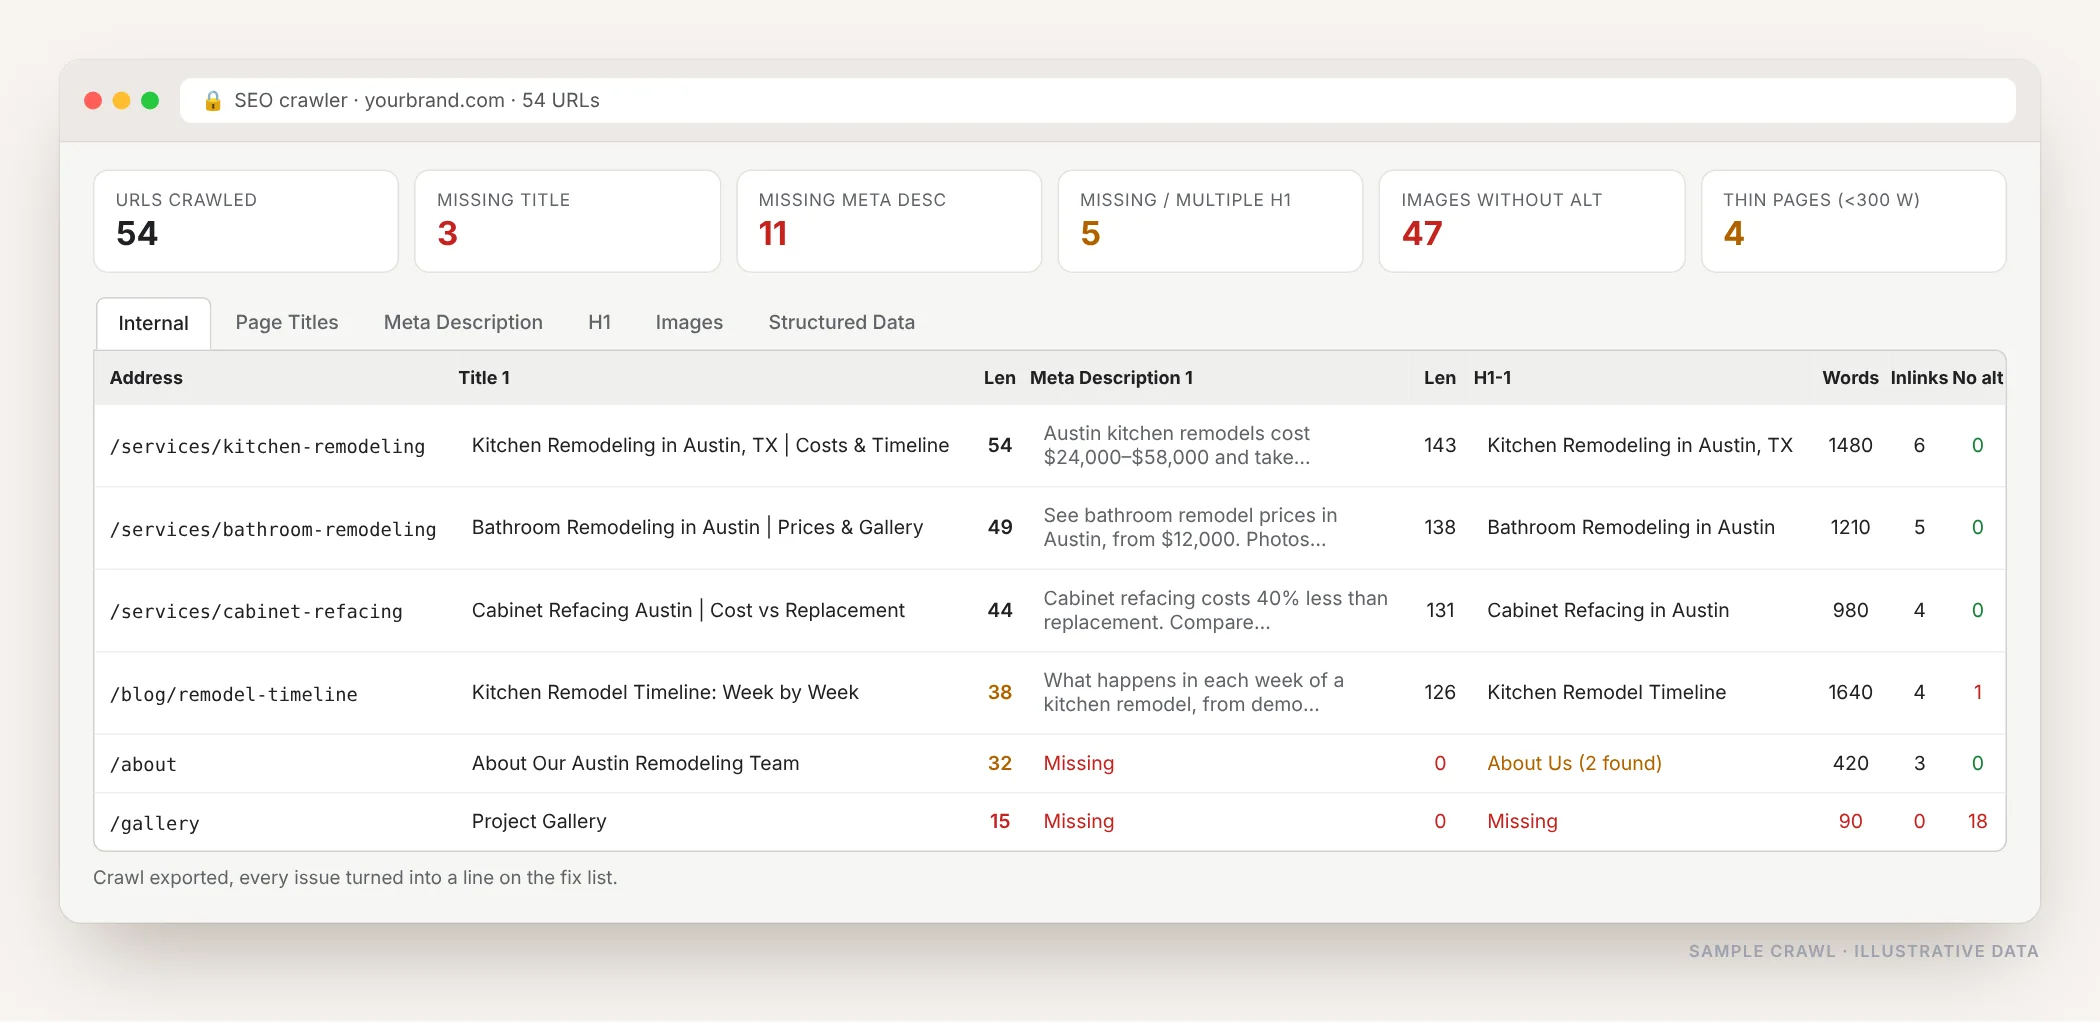Screen dimensions: 2100x1022
Task: Click the 18 no-alt count for /gallery
Action: coord(1977,821)
